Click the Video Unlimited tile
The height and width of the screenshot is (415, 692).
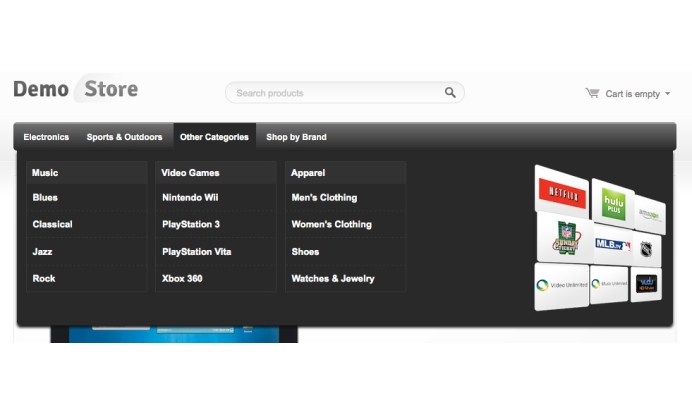561,286
